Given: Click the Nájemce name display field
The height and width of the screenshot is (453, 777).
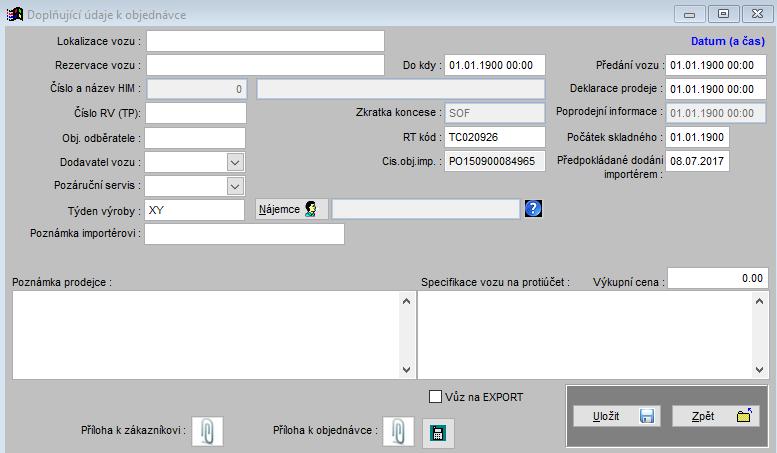Looking at the screenshot, I should pyautogui.click(x=426, y=209).
